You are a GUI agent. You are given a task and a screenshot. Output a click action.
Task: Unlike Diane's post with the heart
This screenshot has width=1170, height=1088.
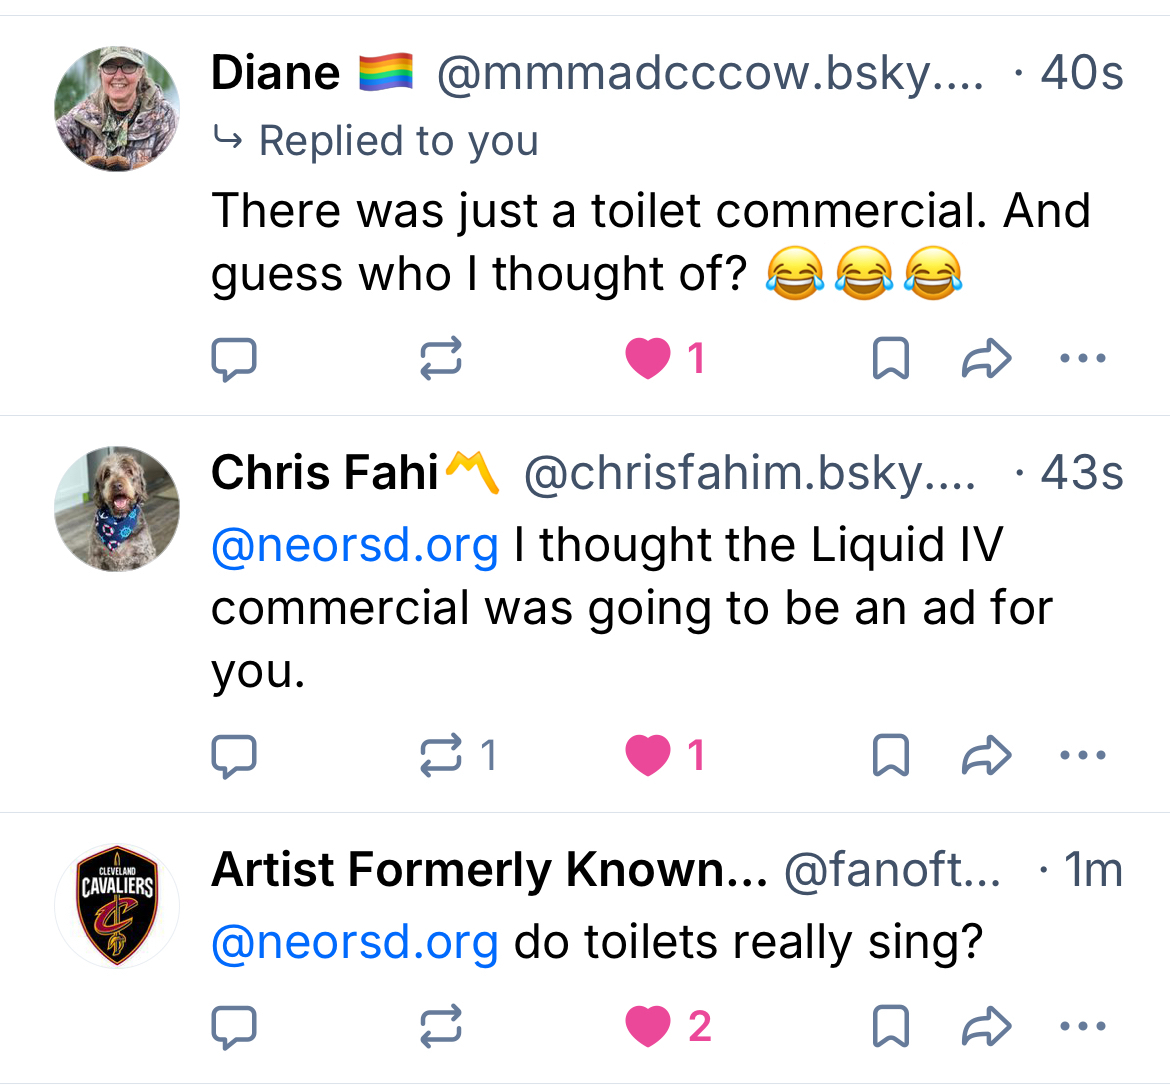[648, 358]
